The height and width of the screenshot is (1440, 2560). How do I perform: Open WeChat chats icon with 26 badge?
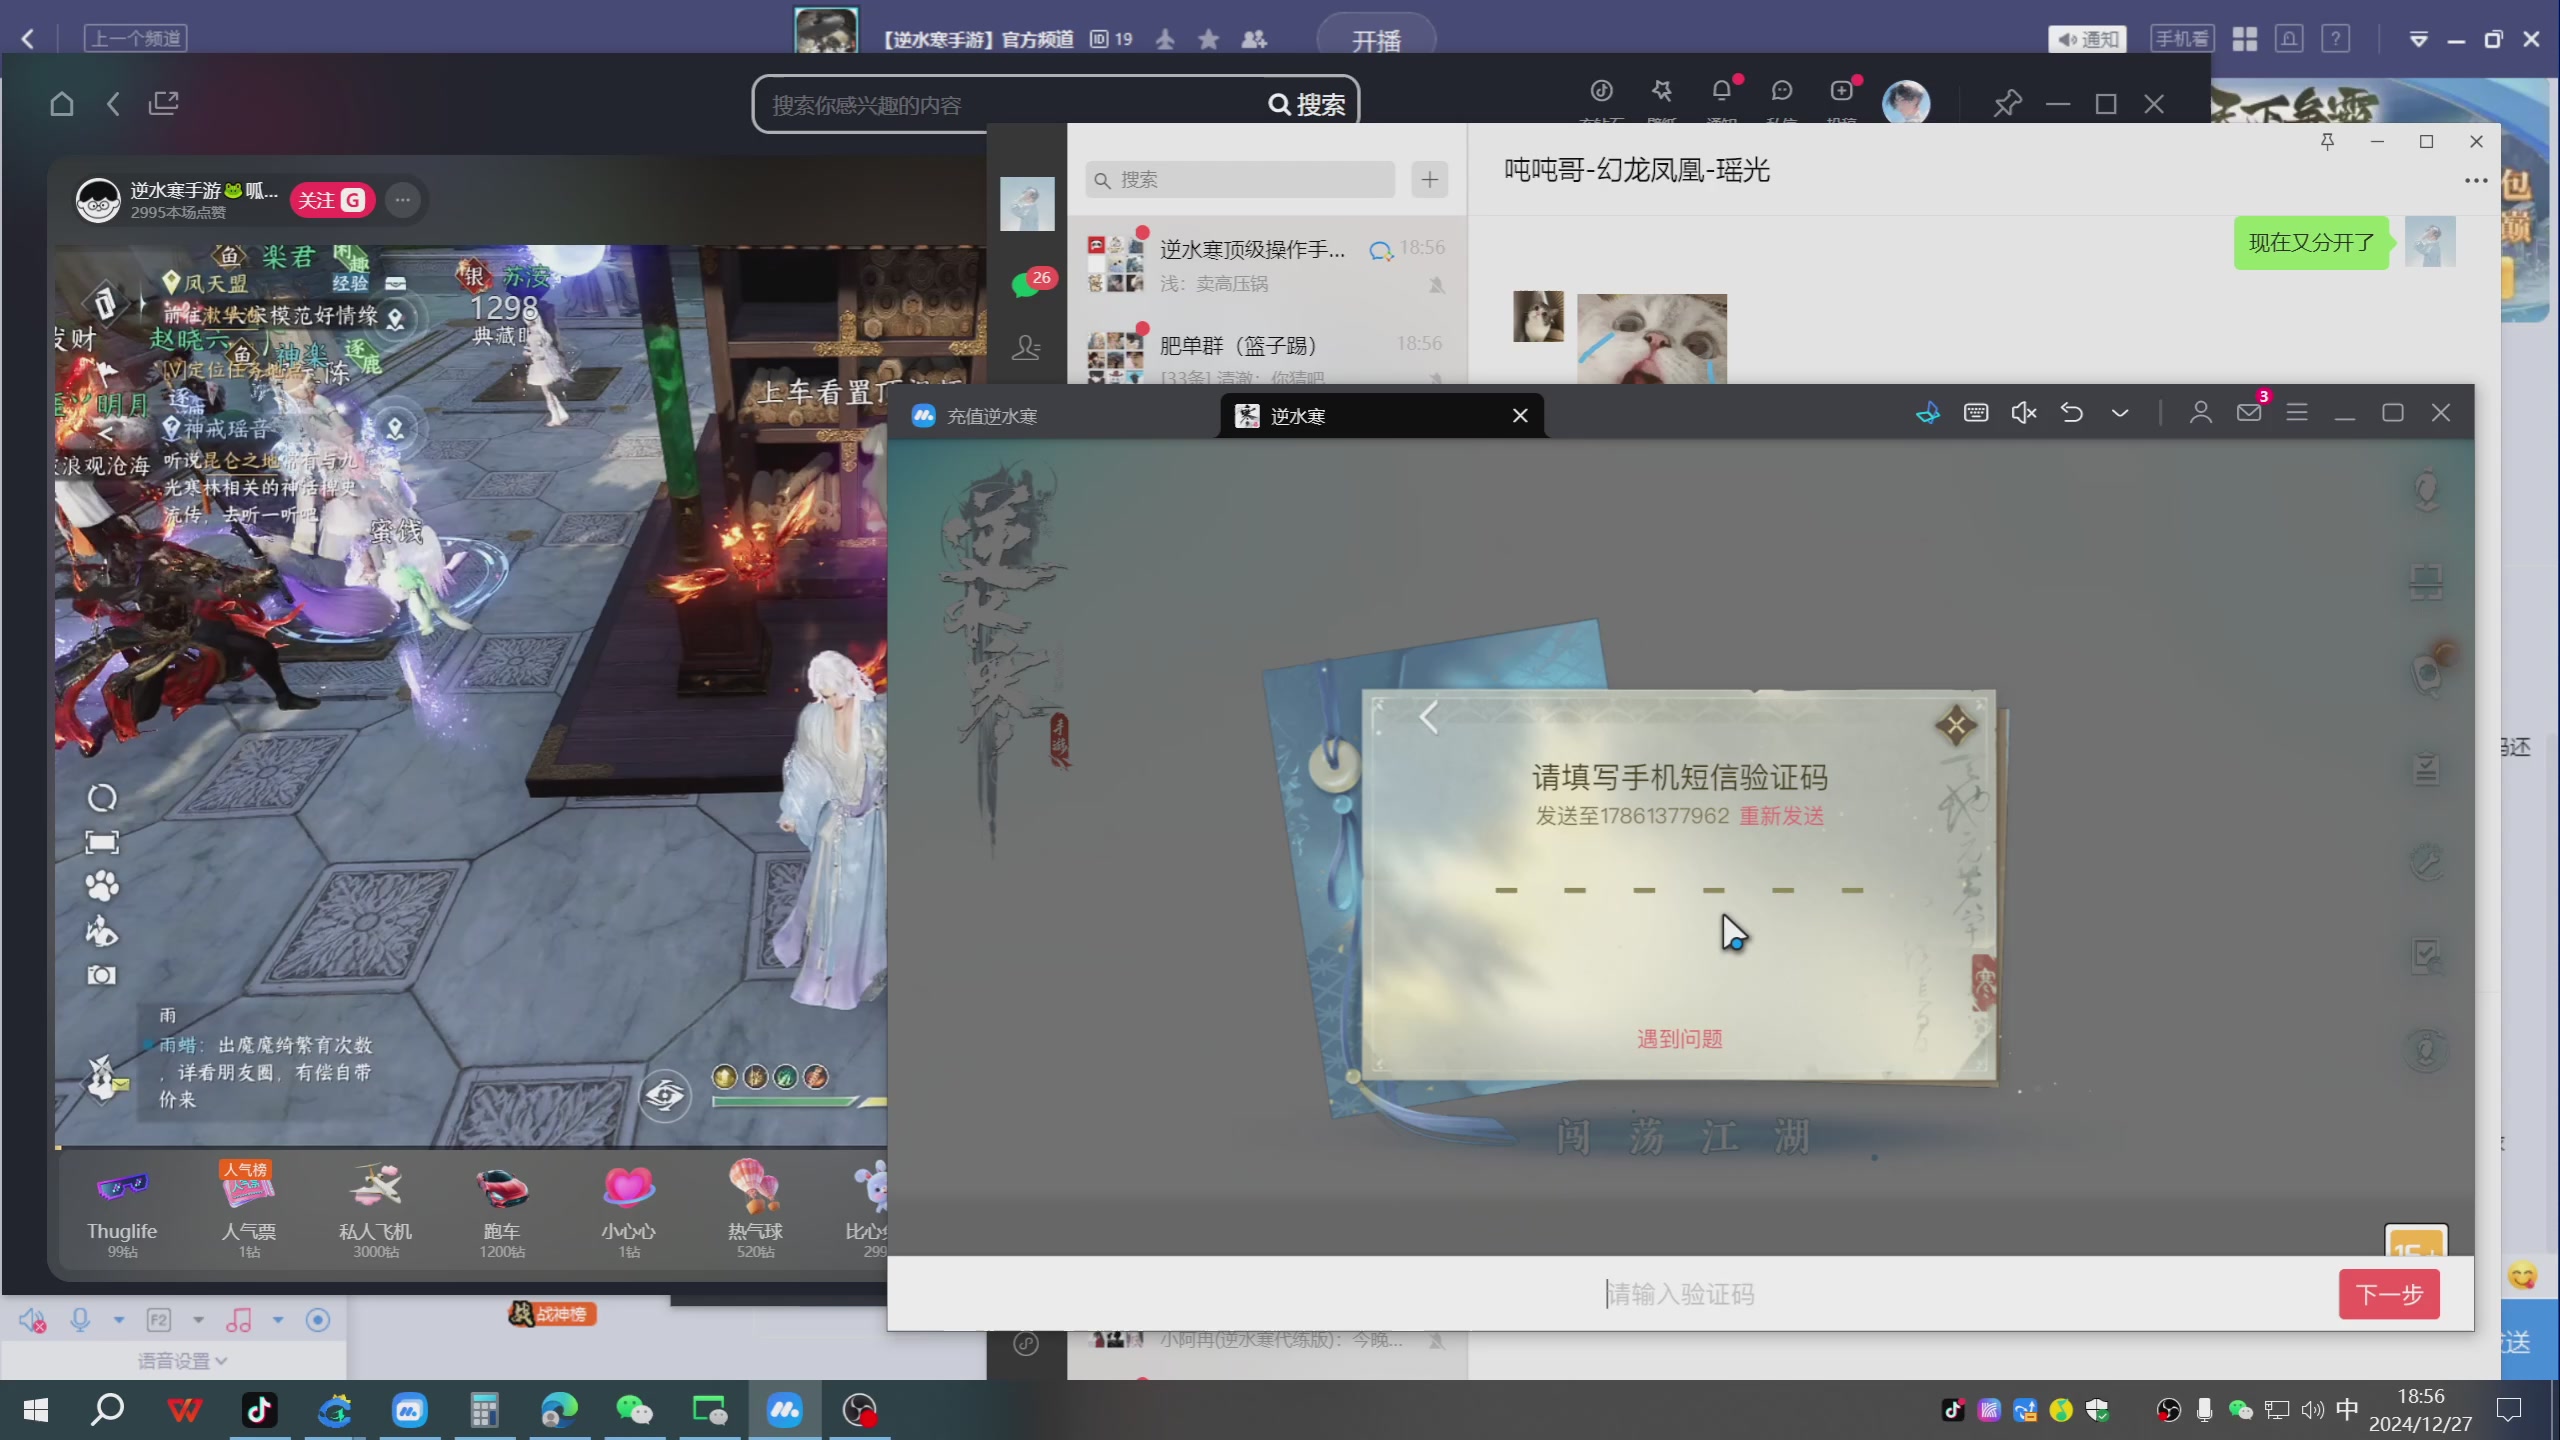coord(1027,284)
